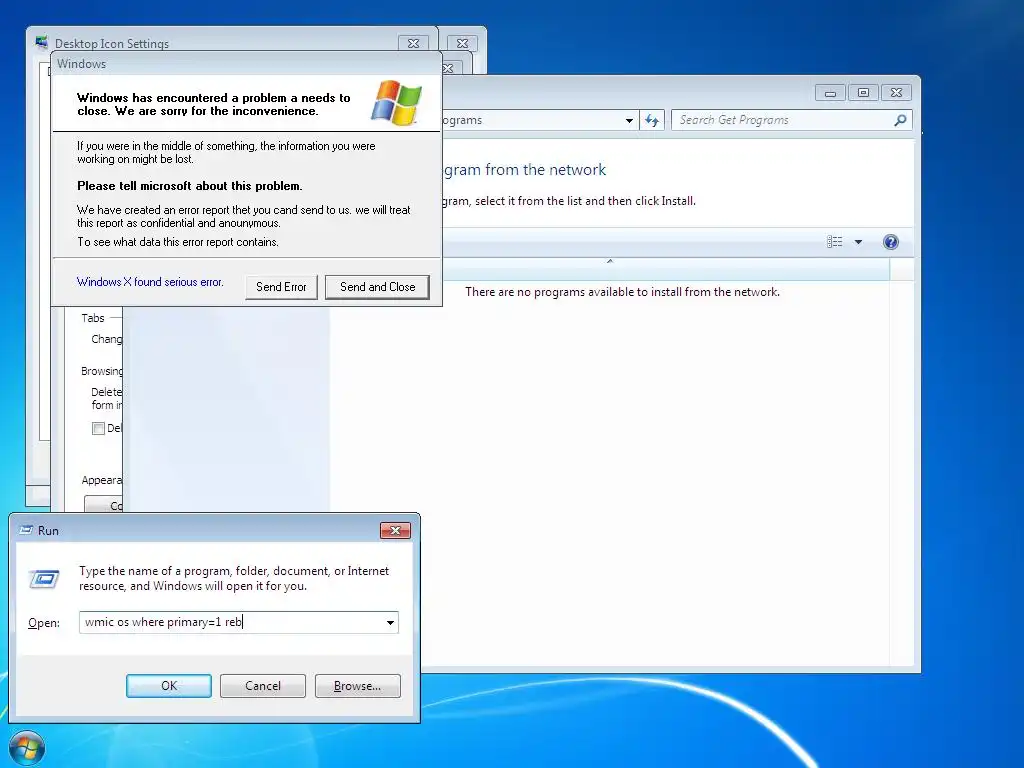Click Browse... in the Run dialog
Image resolution: width=1024 pixels, height=768 pixels.
pyautogui.click(x=357, y=686)
